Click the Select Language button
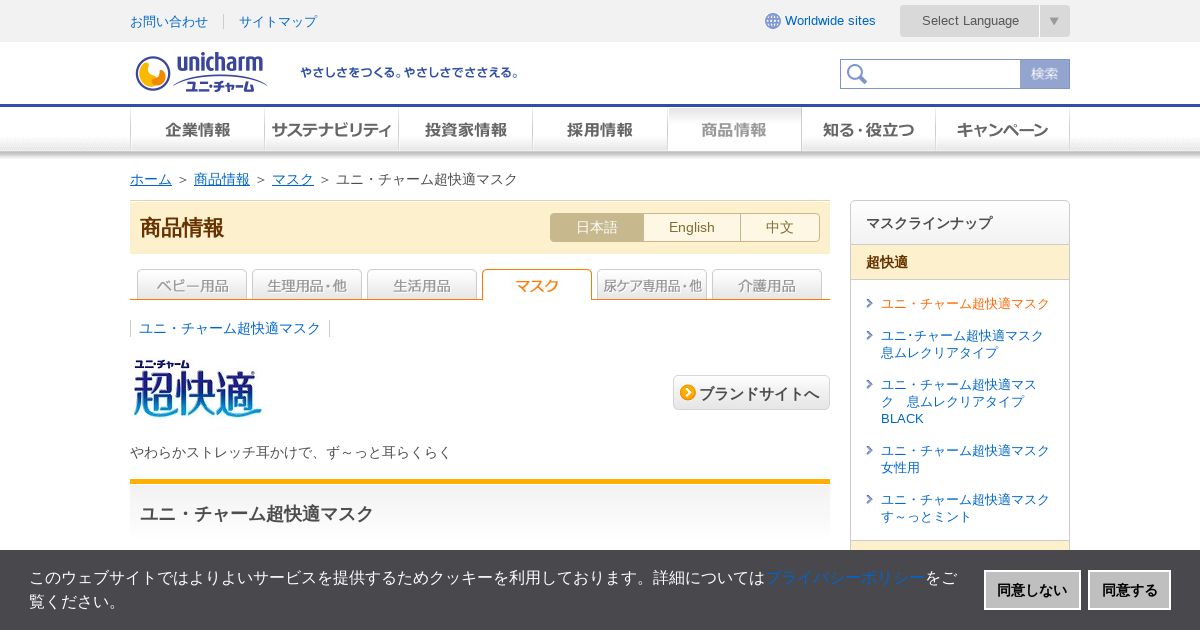The image size is (1200, 630). click(970, 21)
